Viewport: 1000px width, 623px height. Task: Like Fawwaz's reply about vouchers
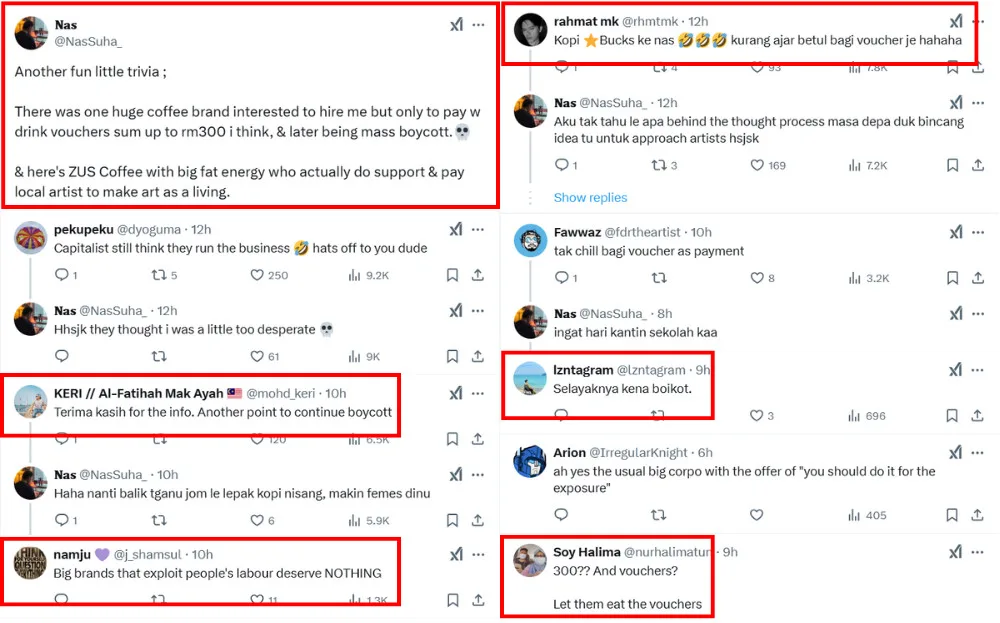[x=757, y=277]
